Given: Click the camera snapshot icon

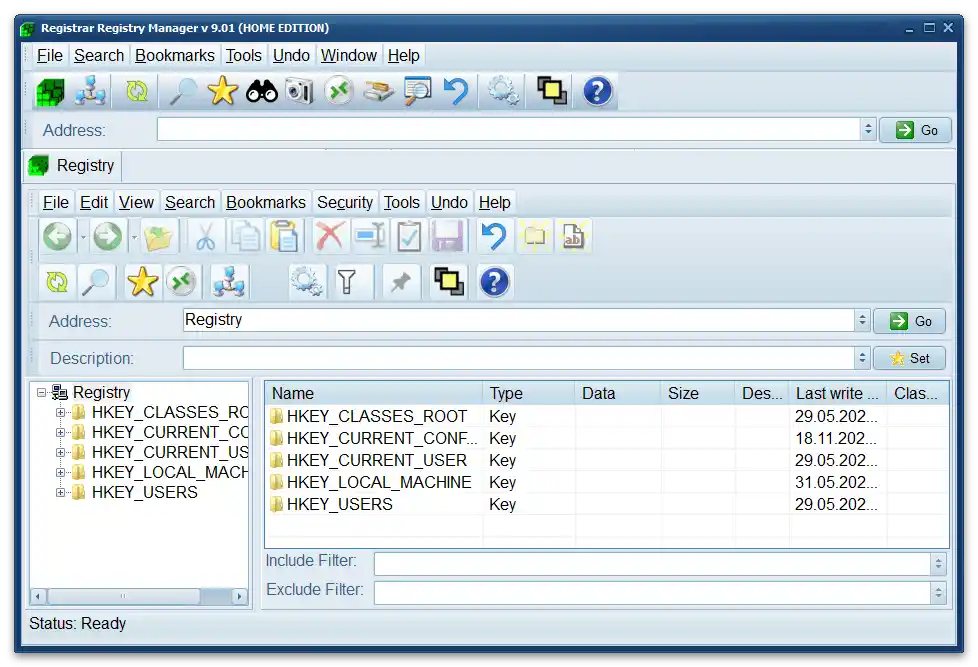Looking at the screenshot, I should click(300, 92).
